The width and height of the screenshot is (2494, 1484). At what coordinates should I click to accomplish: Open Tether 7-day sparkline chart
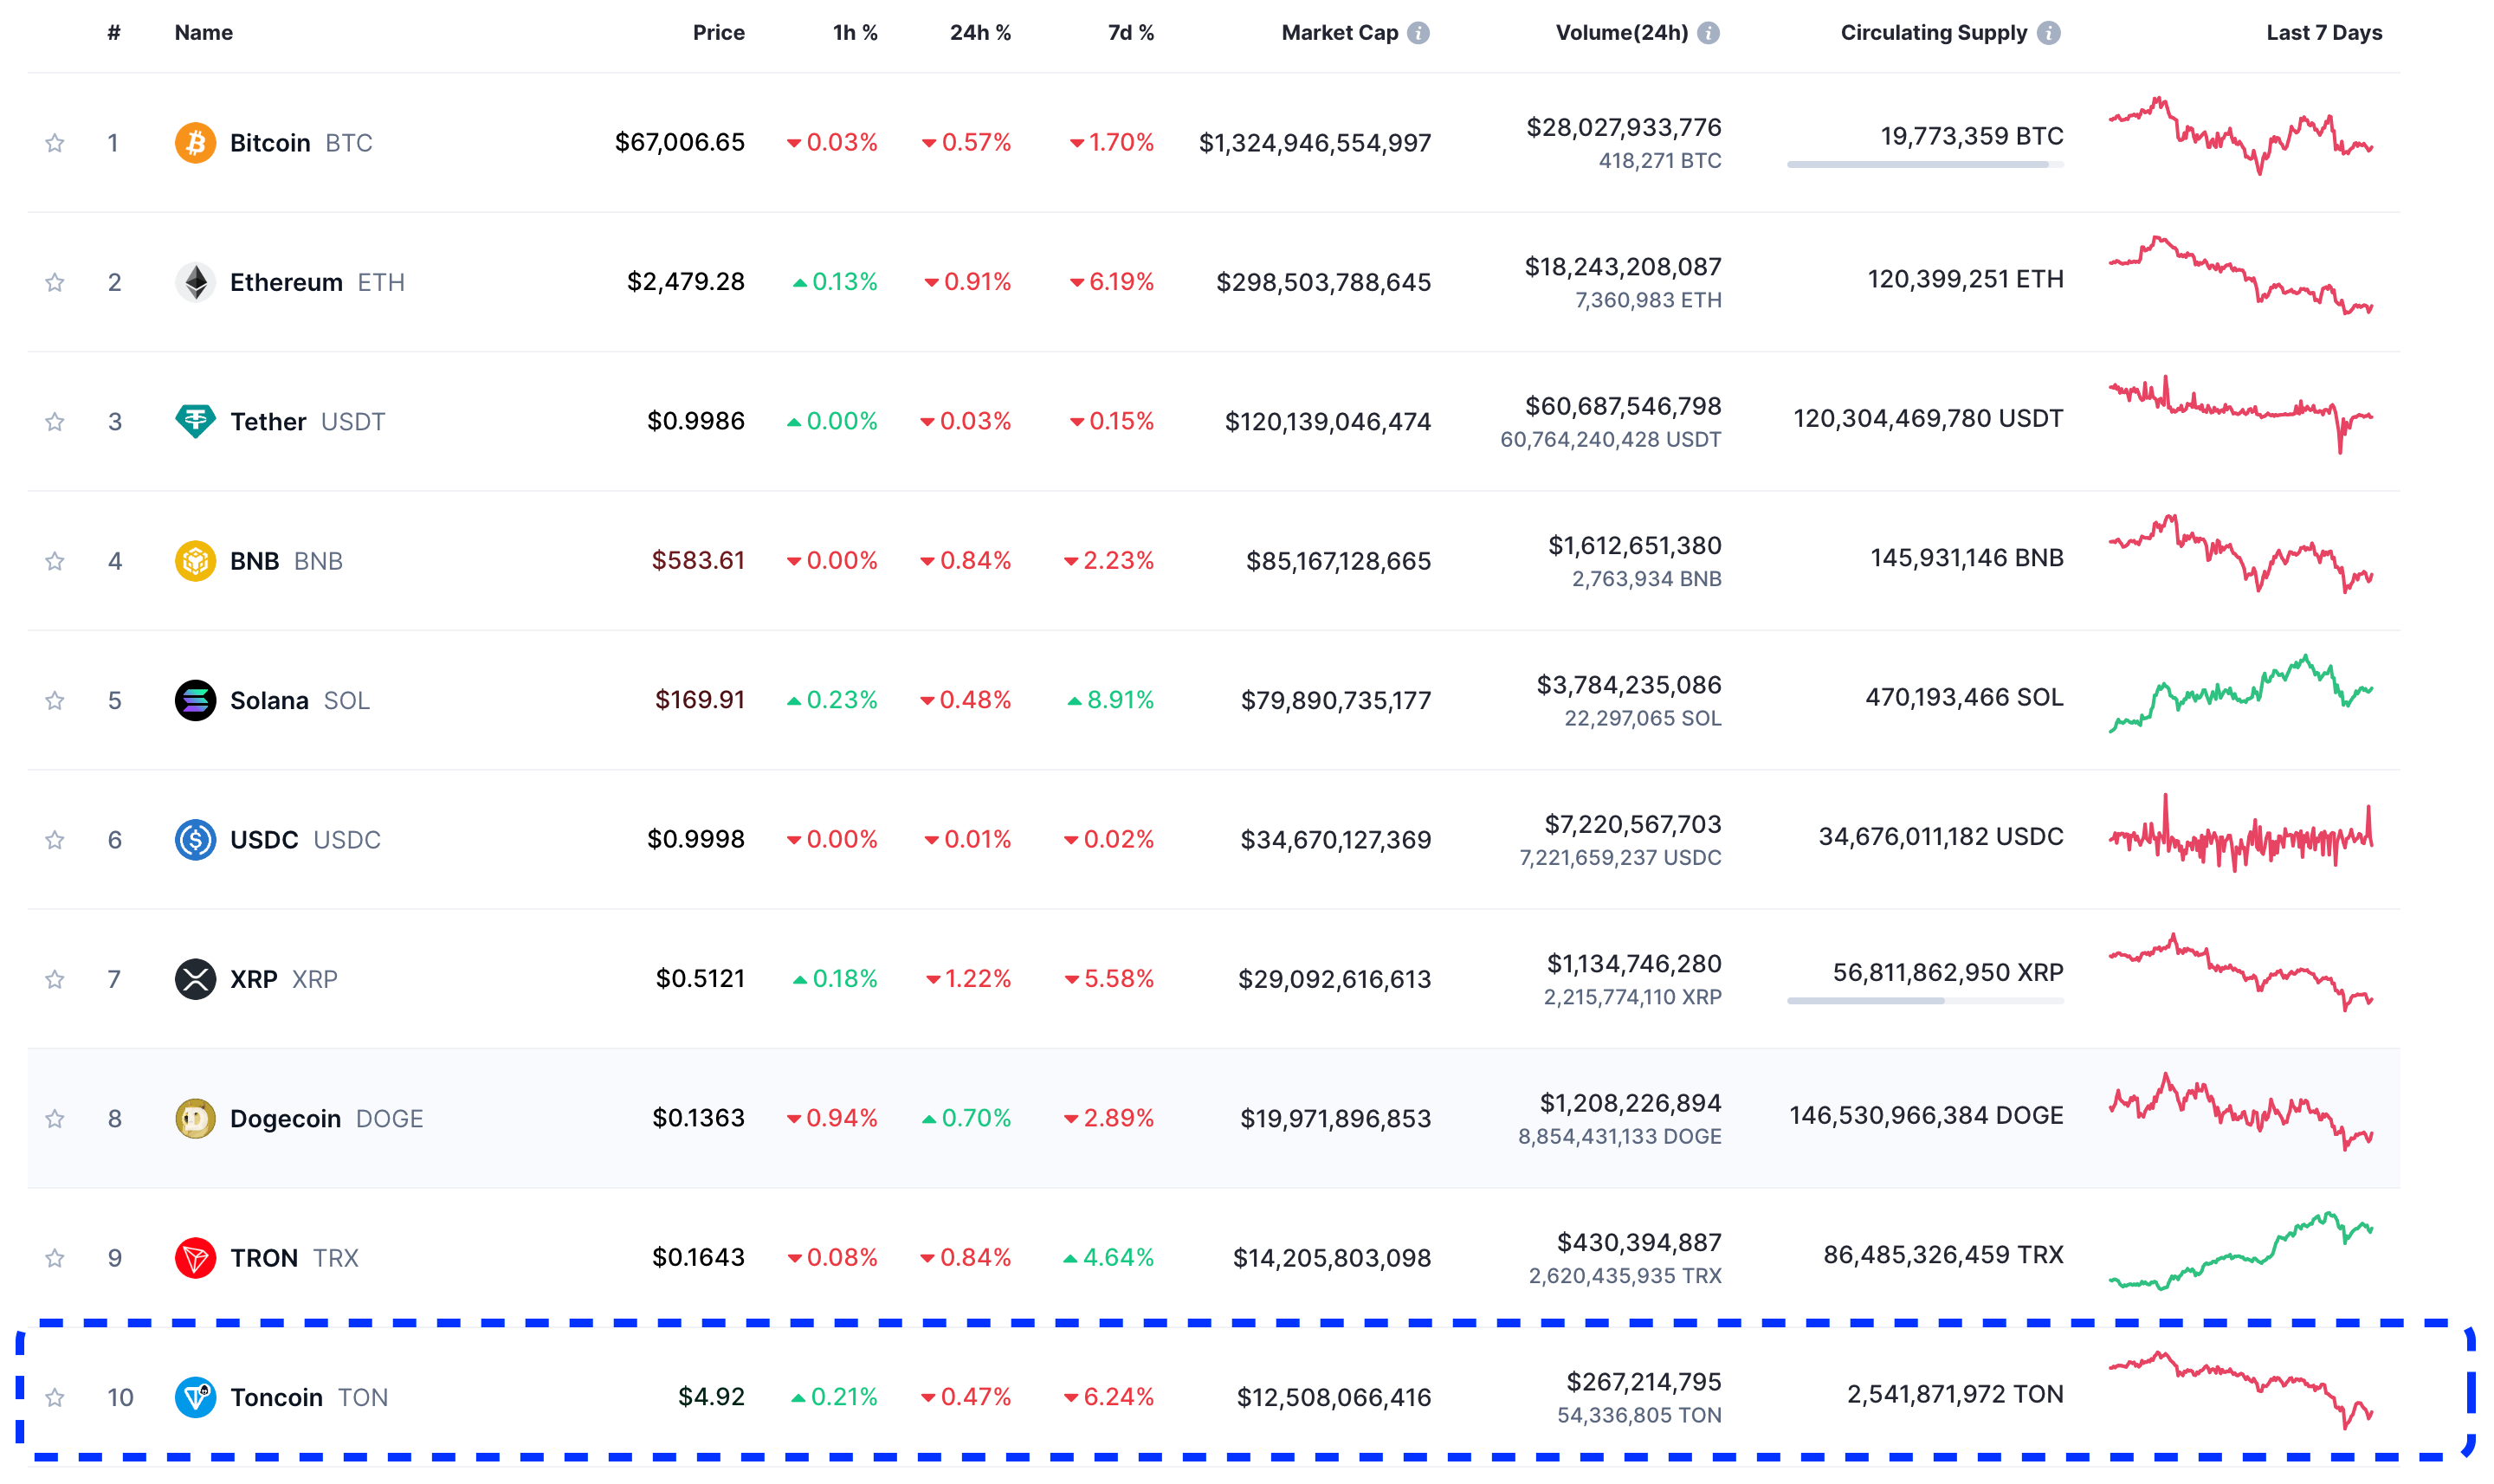[x=2240, y=414]
